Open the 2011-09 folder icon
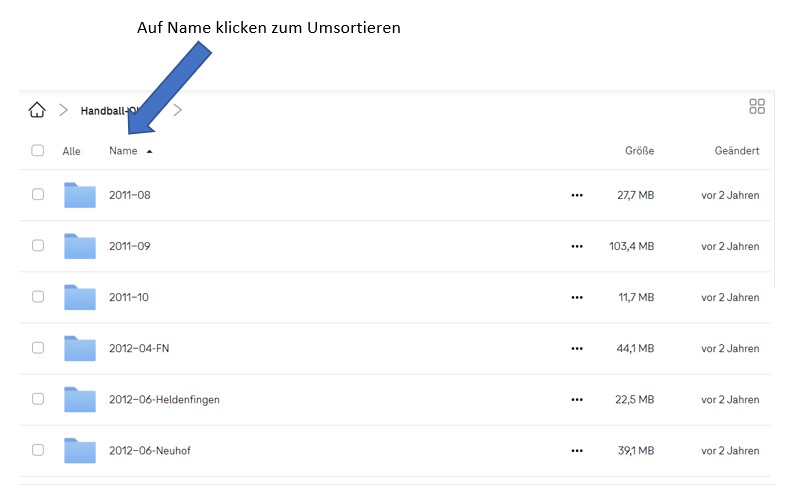The image size is (795, 502). (80, 246)
